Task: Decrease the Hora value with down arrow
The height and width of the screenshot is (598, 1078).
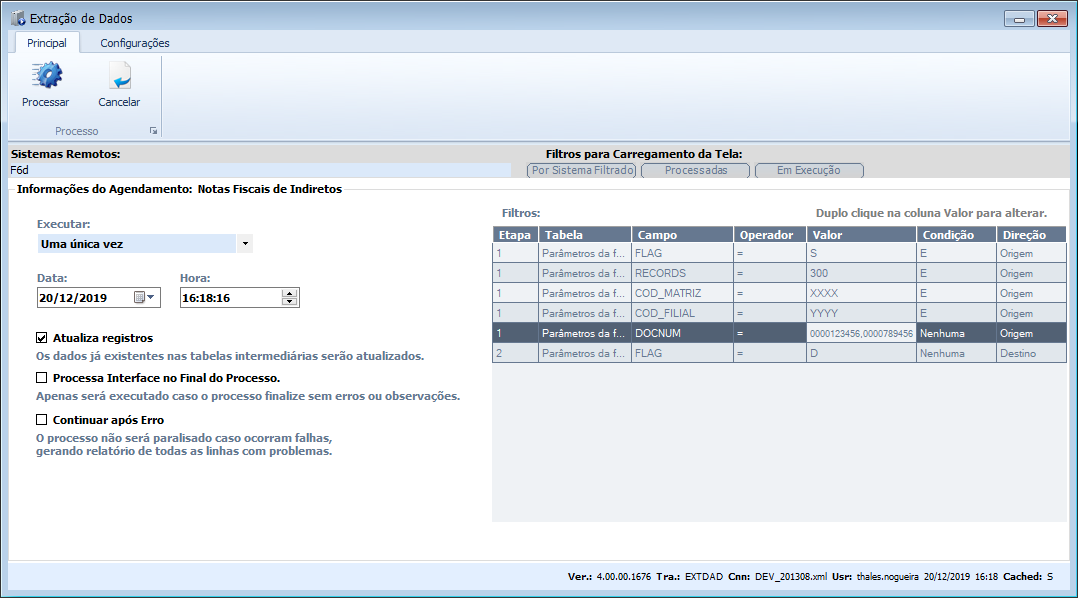Action: 290,302
